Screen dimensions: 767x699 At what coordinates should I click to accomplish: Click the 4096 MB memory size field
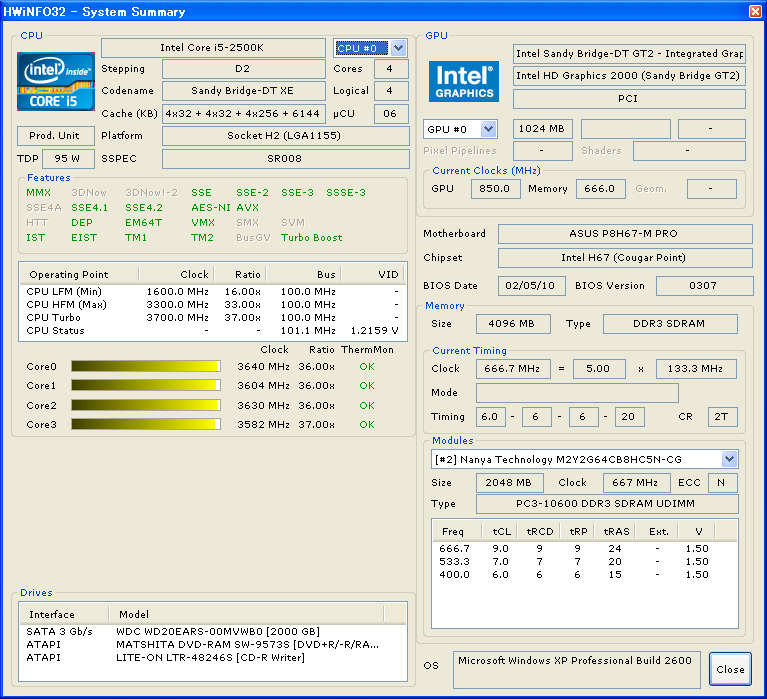(513, 324)
